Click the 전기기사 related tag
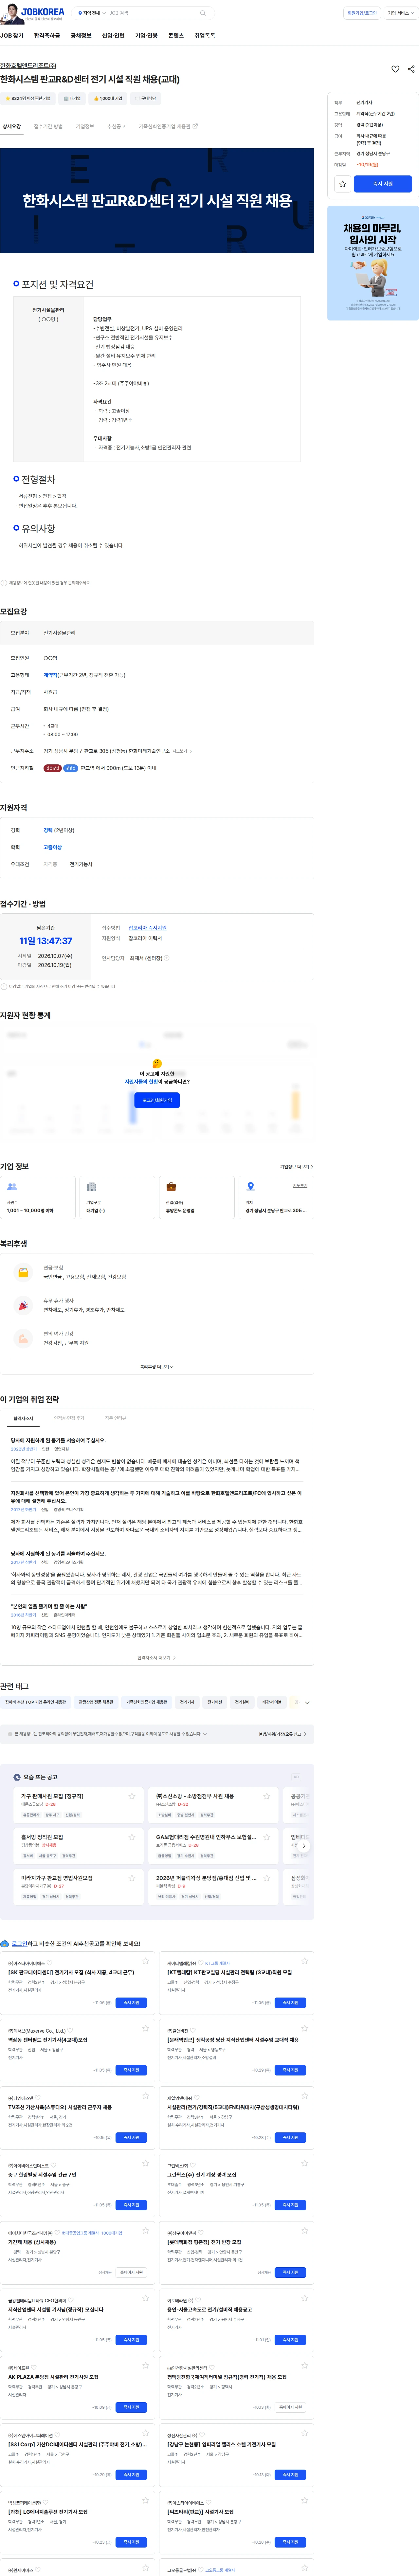 coord(187,1702)
